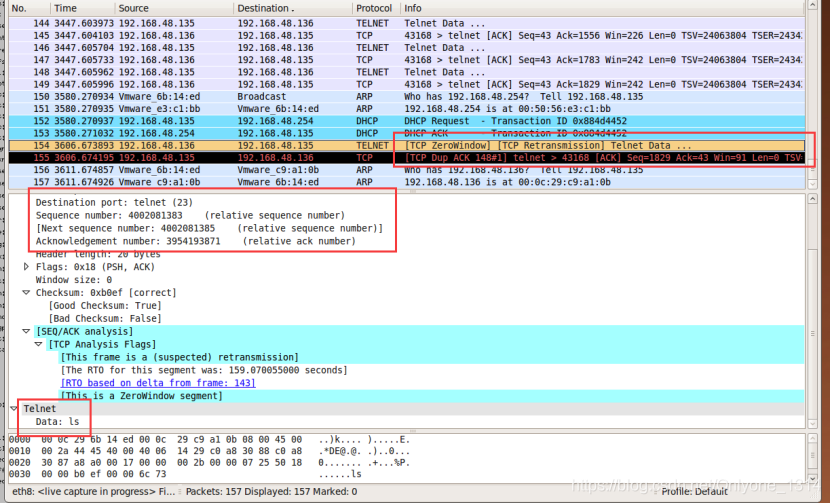Select packet 157 ARP reply row
The height and width of the screenshot is (504, 831).
pos(406,182)
